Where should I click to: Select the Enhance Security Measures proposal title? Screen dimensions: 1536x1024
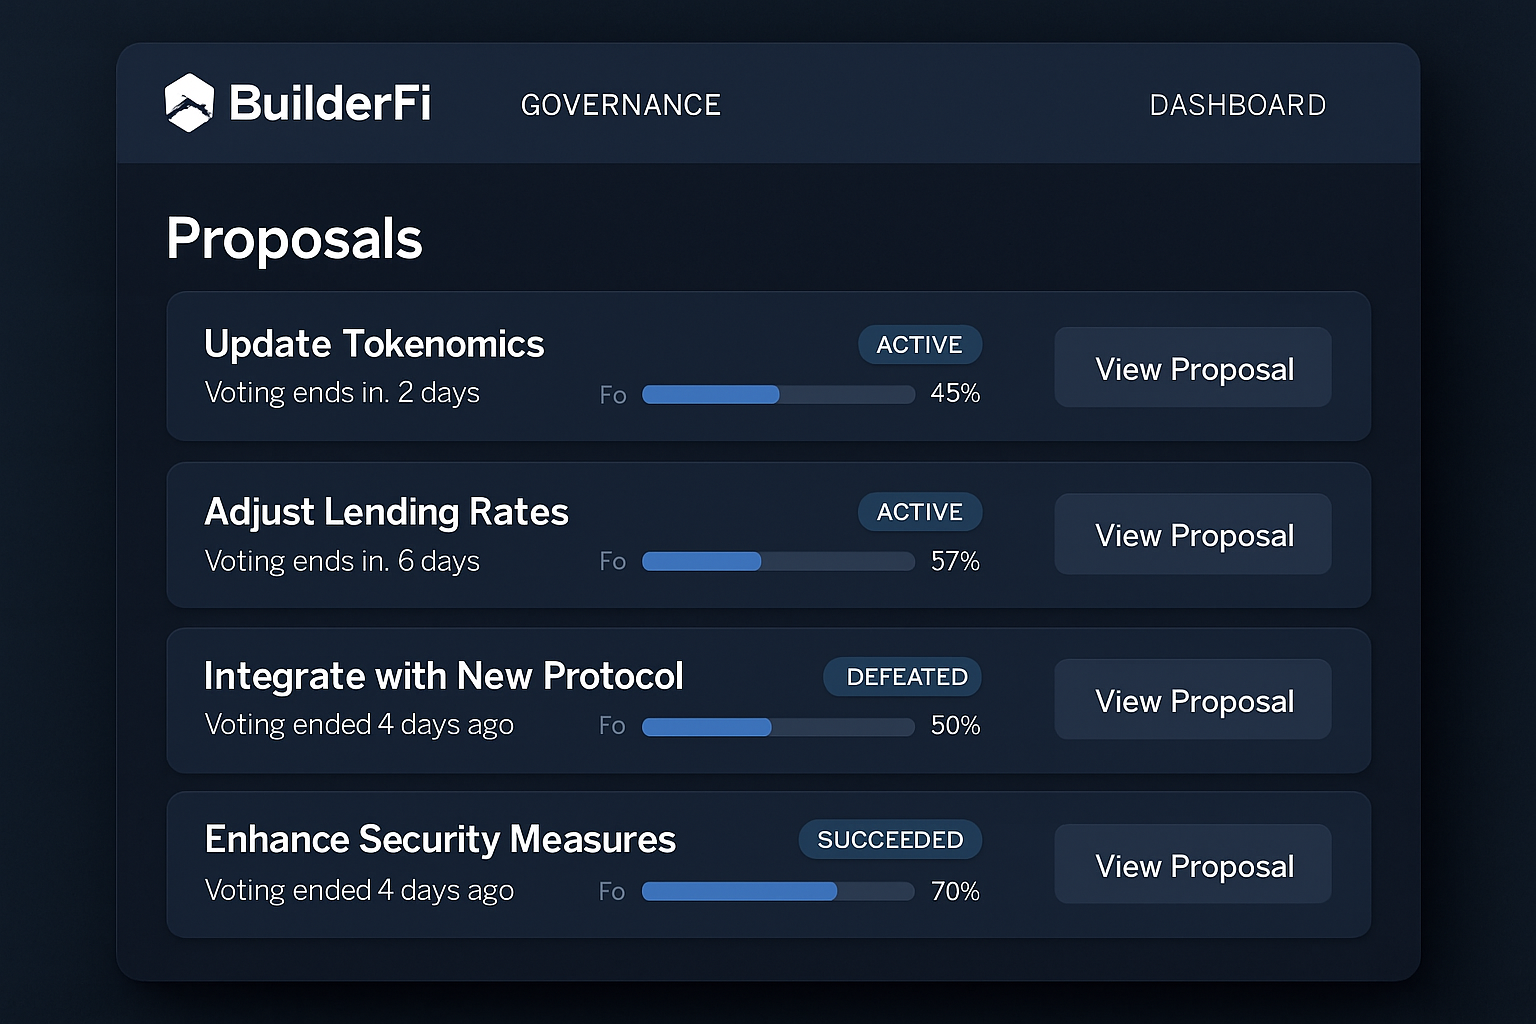(440, 840)
